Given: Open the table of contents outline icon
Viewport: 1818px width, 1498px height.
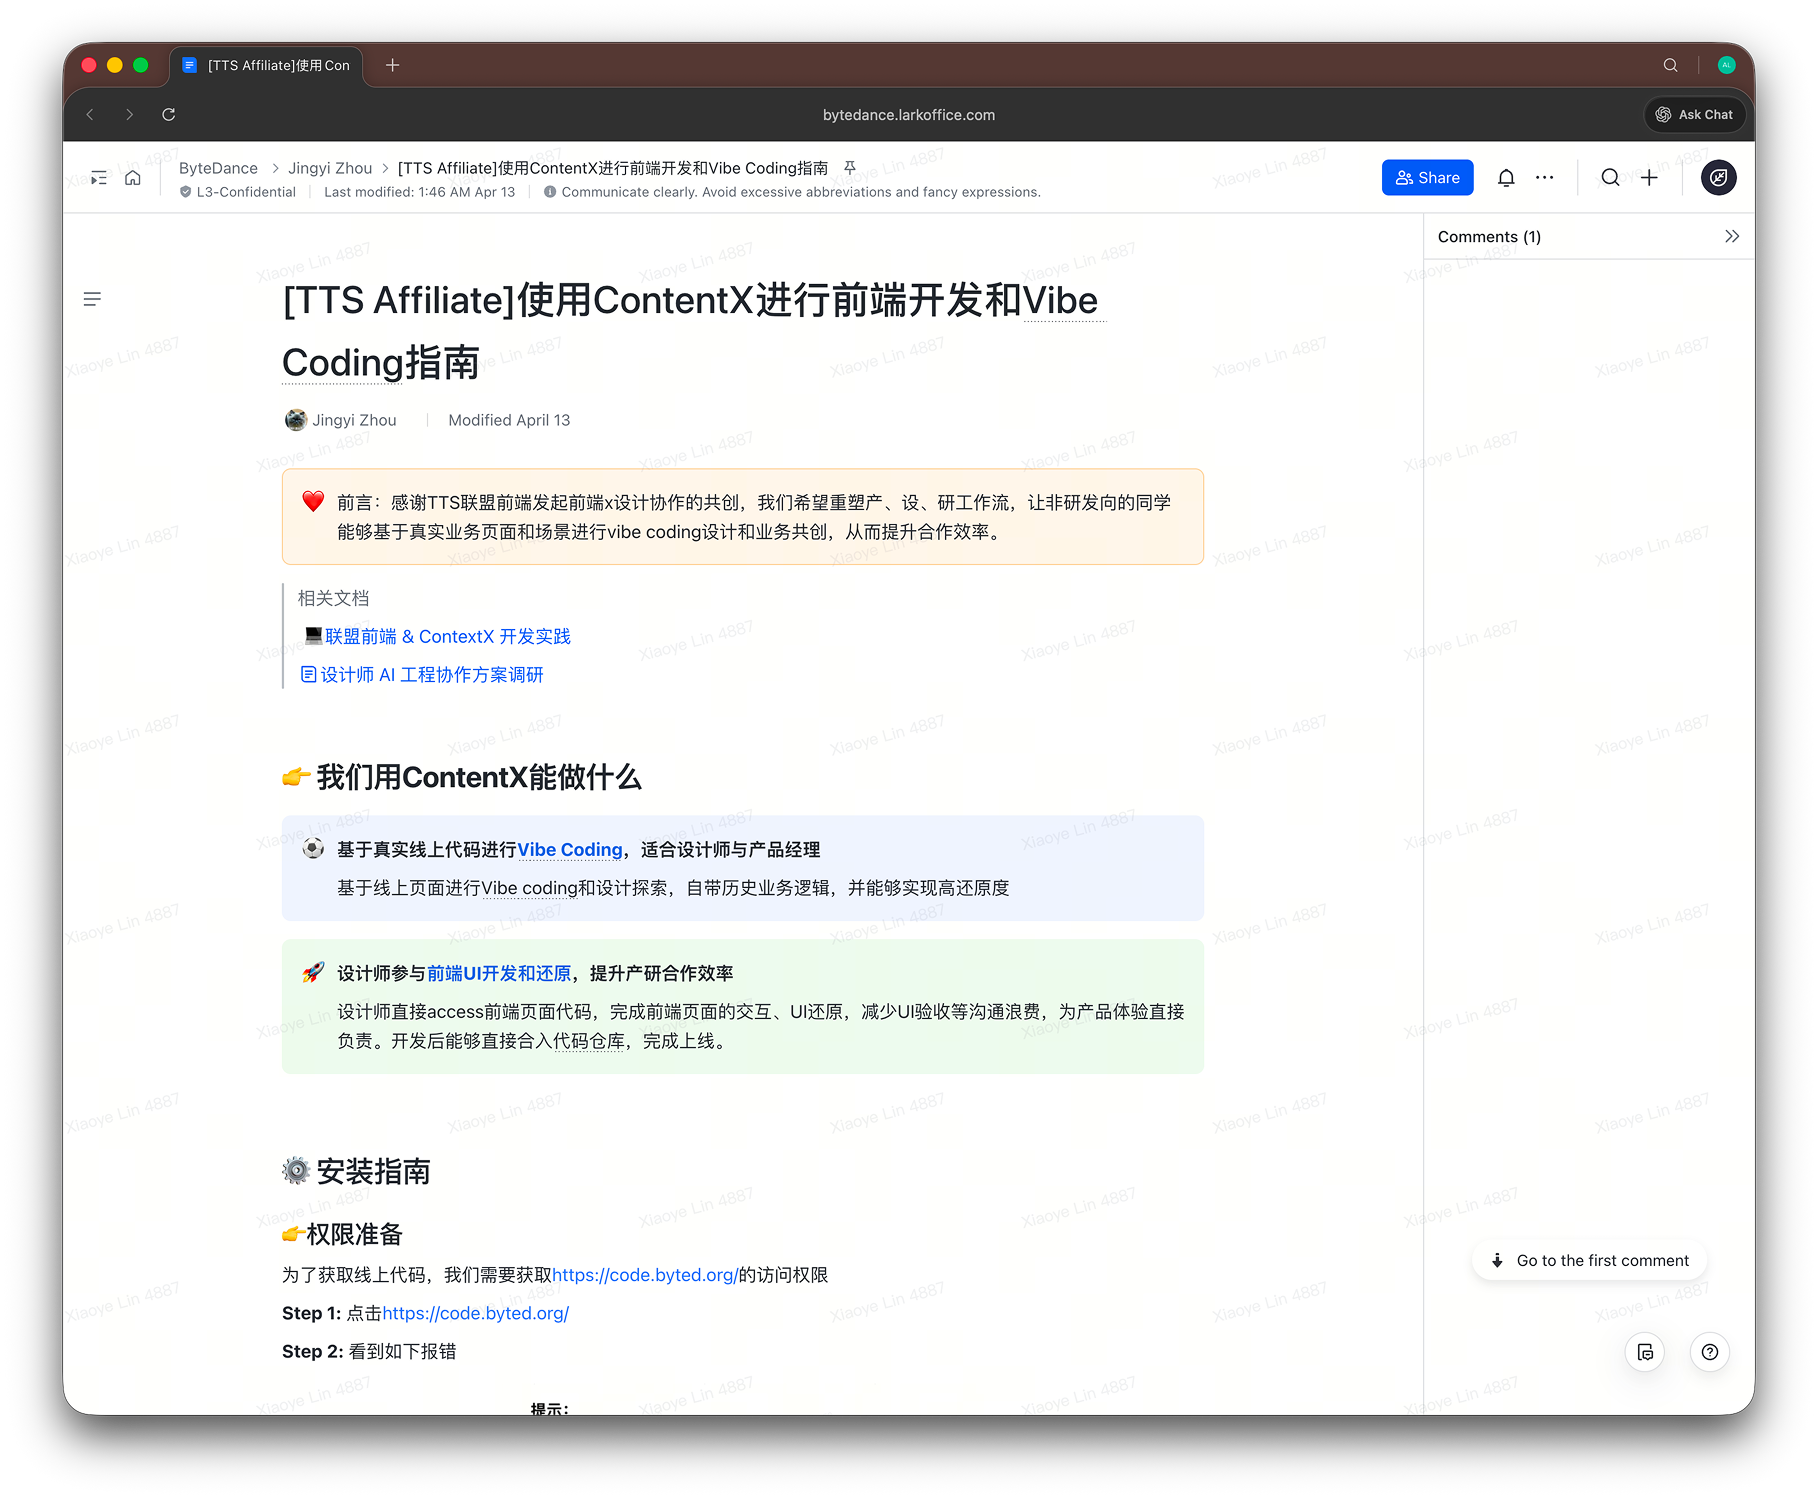Looking at the screenshot, I should pyautogui.click(x=92, y=299).
